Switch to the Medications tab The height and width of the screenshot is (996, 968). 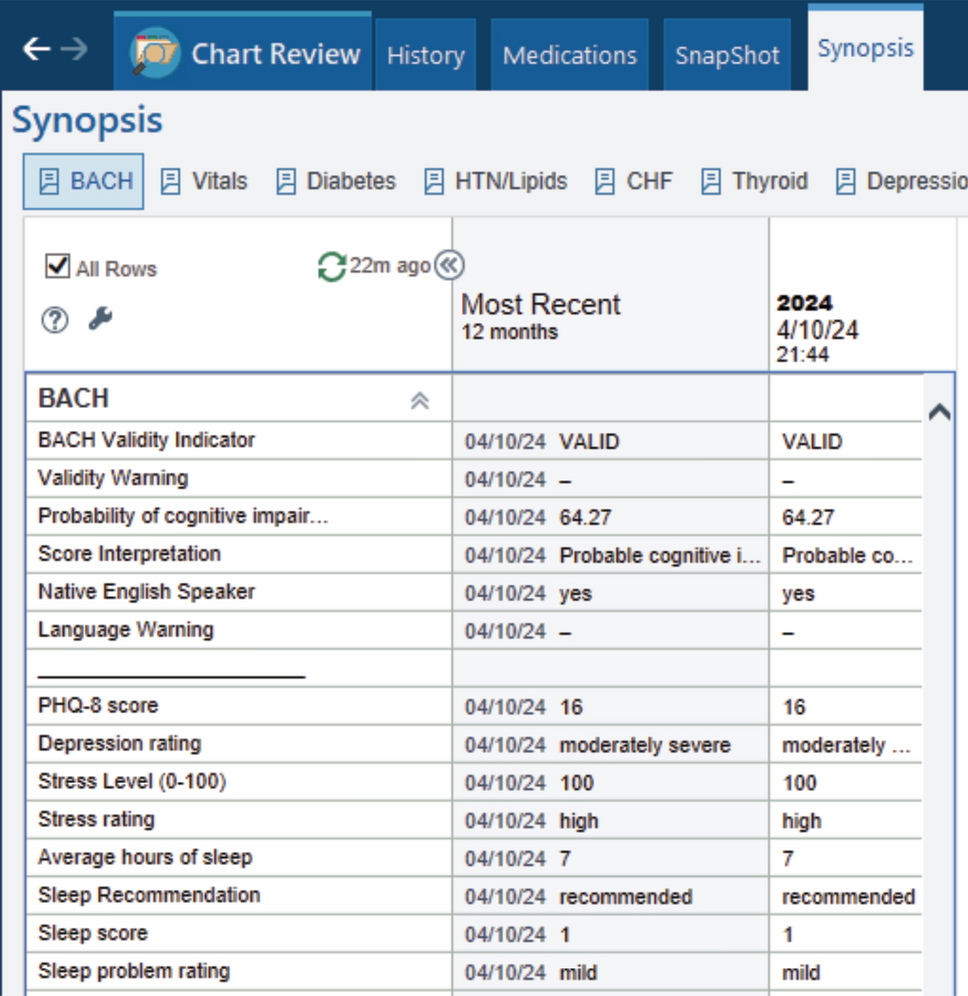pyautogui.click(x=569, y=56)
